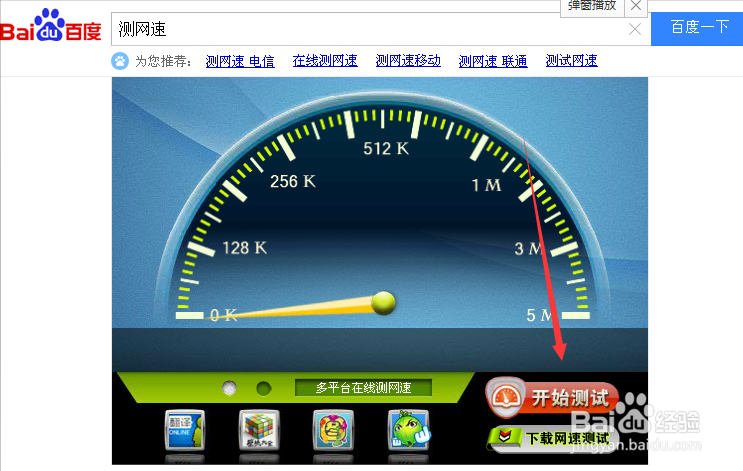This screenshot has width=743, height=471.
Task: Open the 在线测网速 suggestion link
Action: pos(325,61)
